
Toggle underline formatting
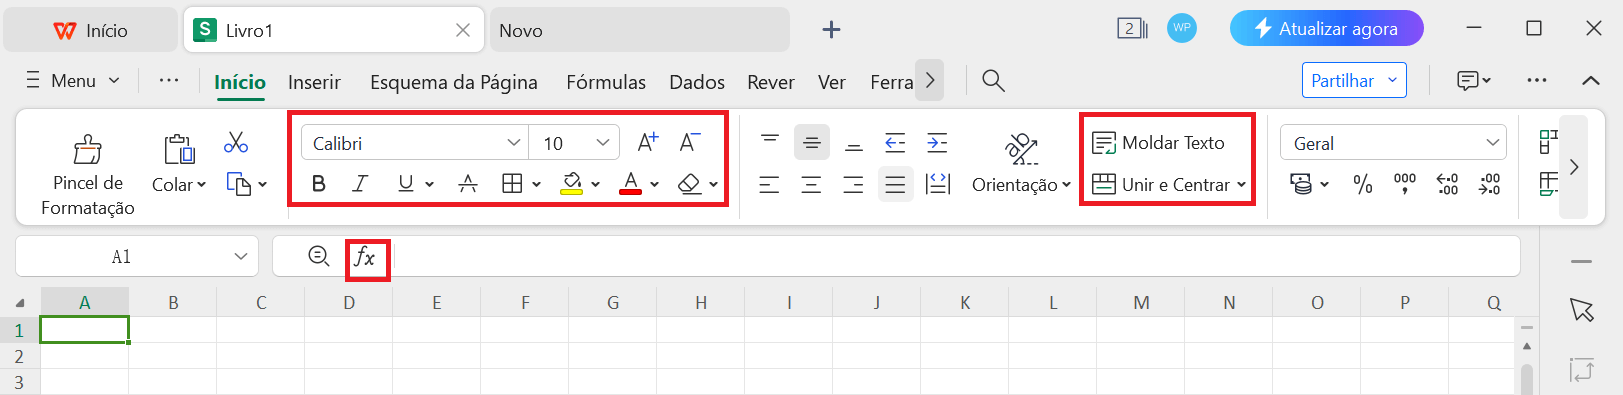405,183
